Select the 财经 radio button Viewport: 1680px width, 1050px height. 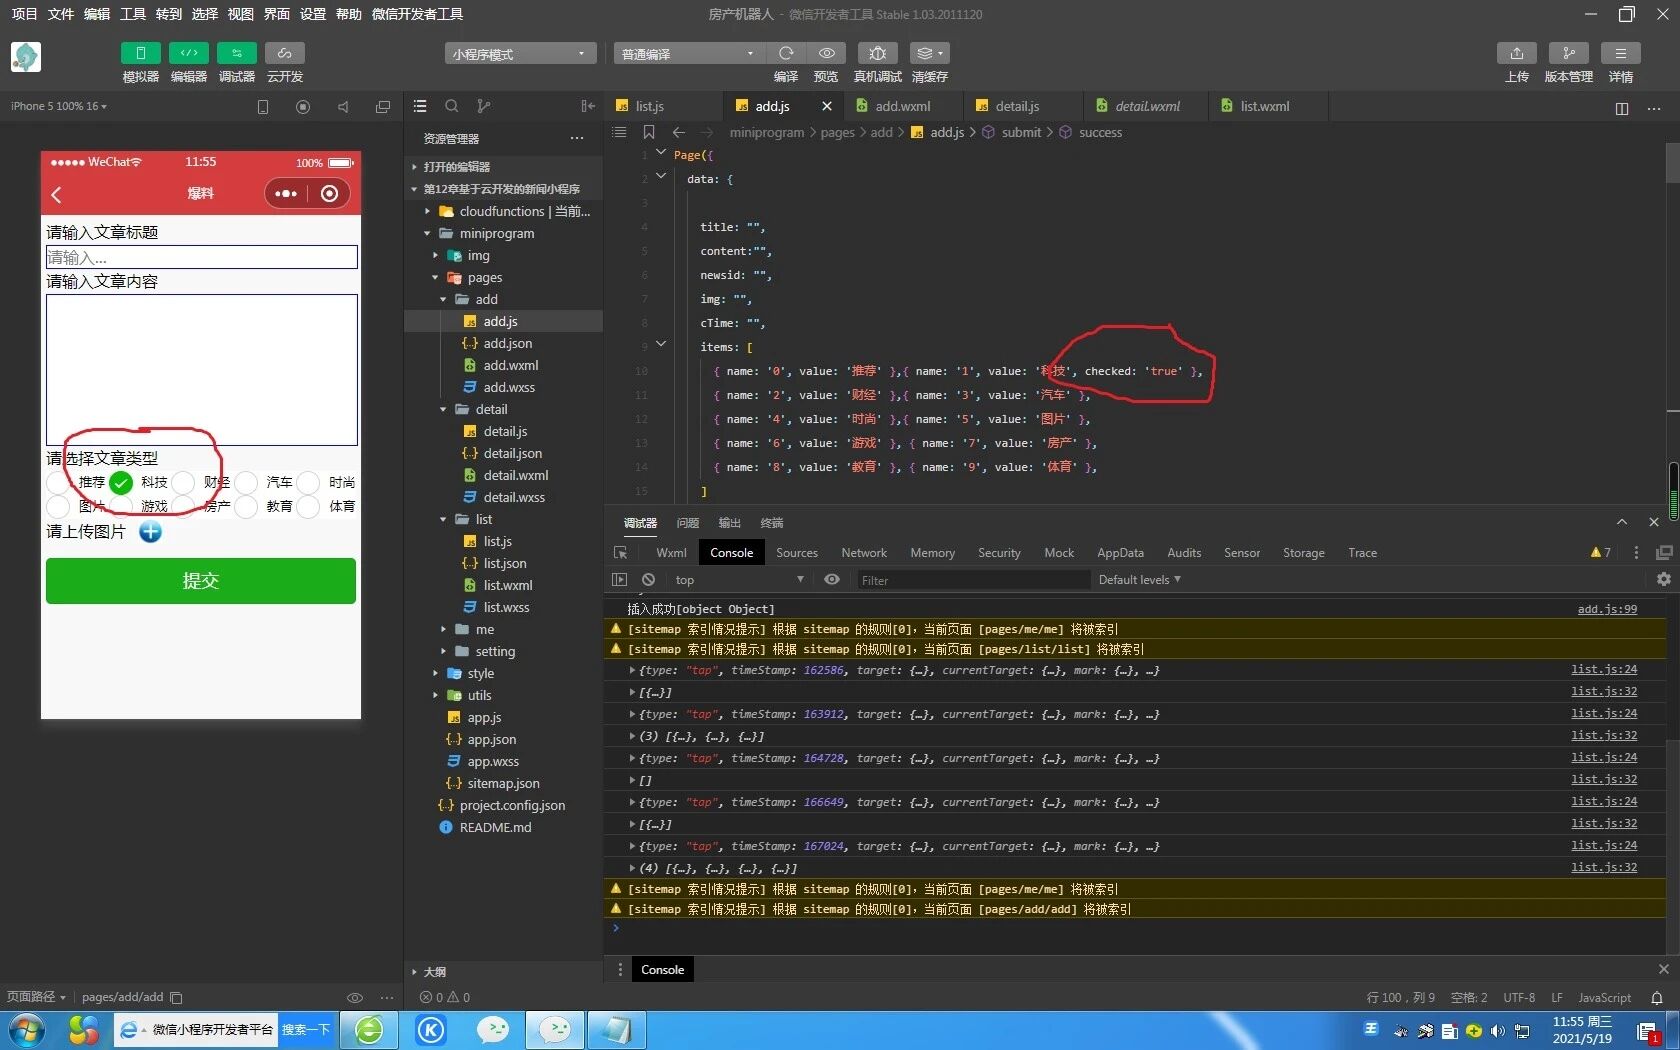point(183,483)
